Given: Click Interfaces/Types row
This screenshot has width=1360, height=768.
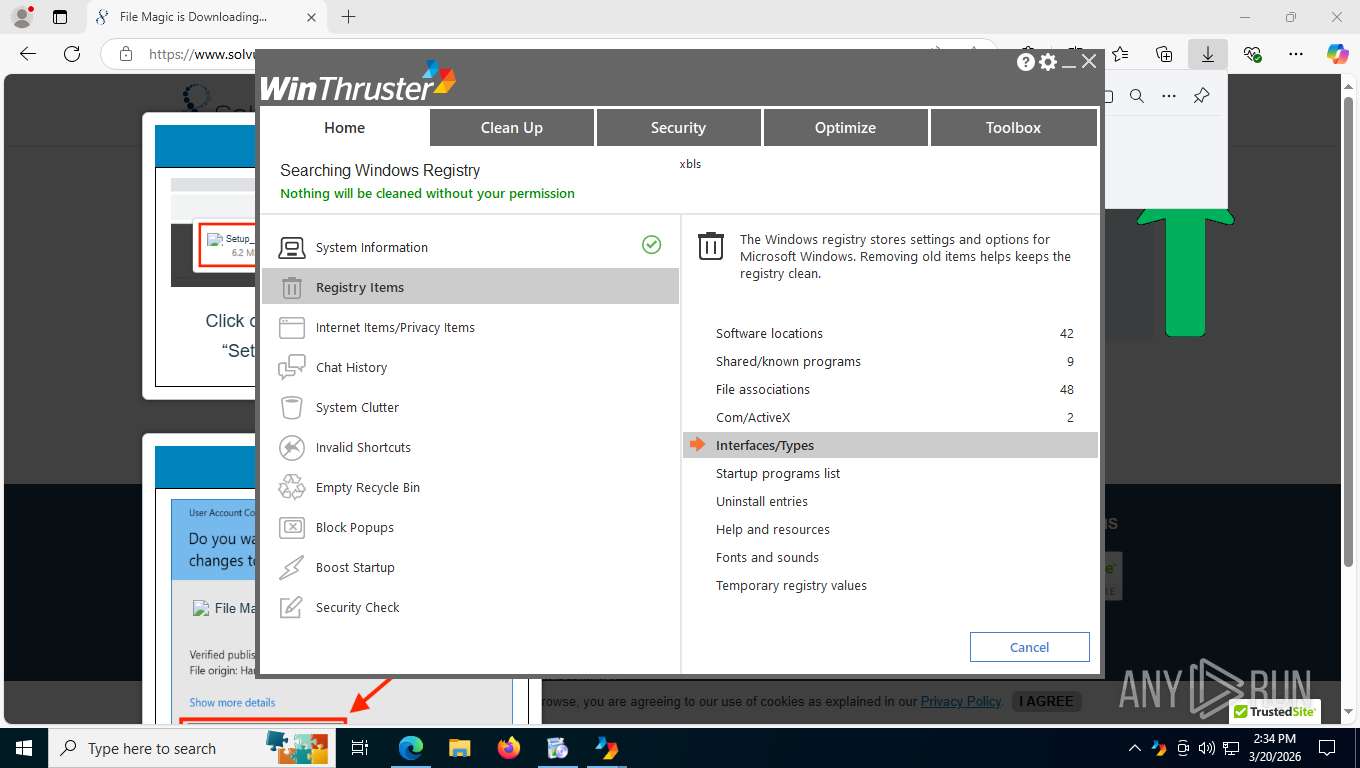Looking at the screenshot, I should point(890,445).
